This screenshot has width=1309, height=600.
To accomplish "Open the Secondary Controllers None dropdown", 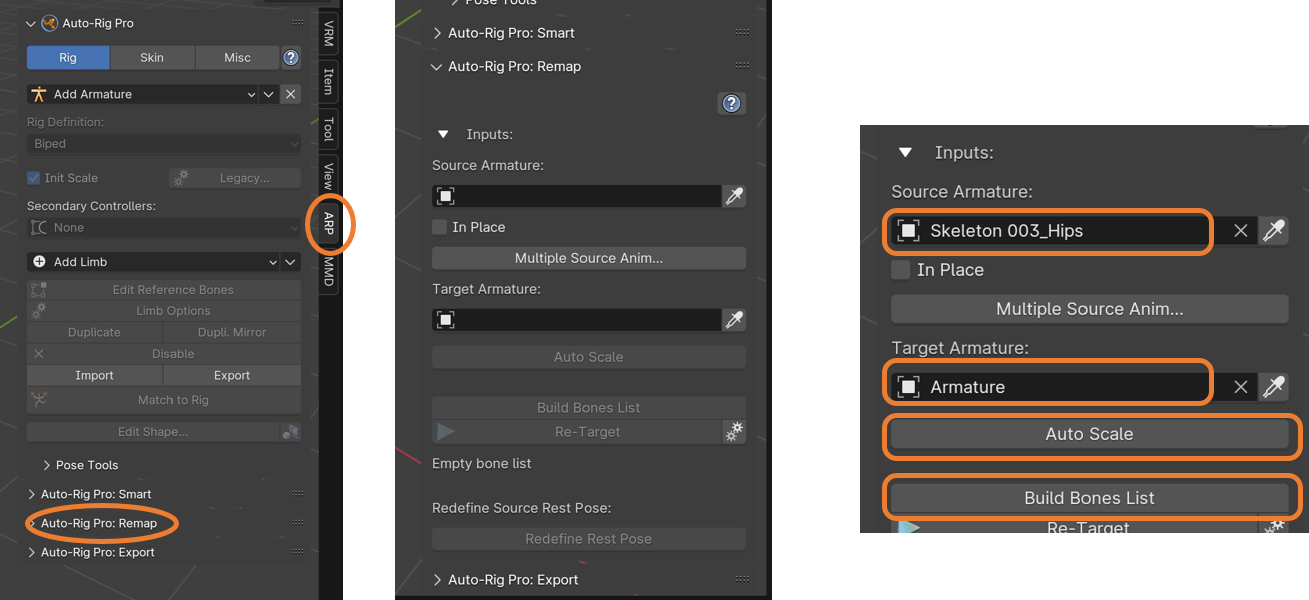I will 164,228.
